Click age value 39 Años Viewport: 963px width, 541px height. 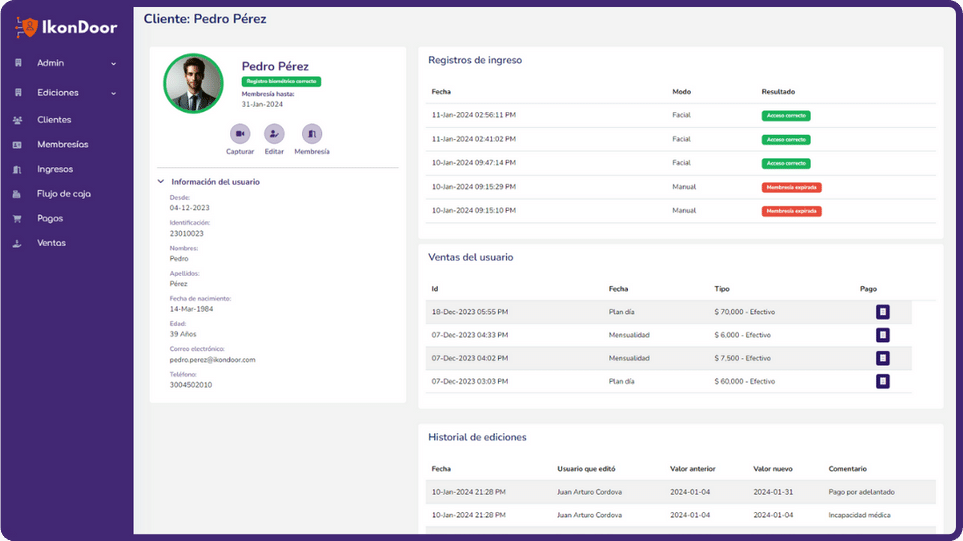click(x=183, y=334)
